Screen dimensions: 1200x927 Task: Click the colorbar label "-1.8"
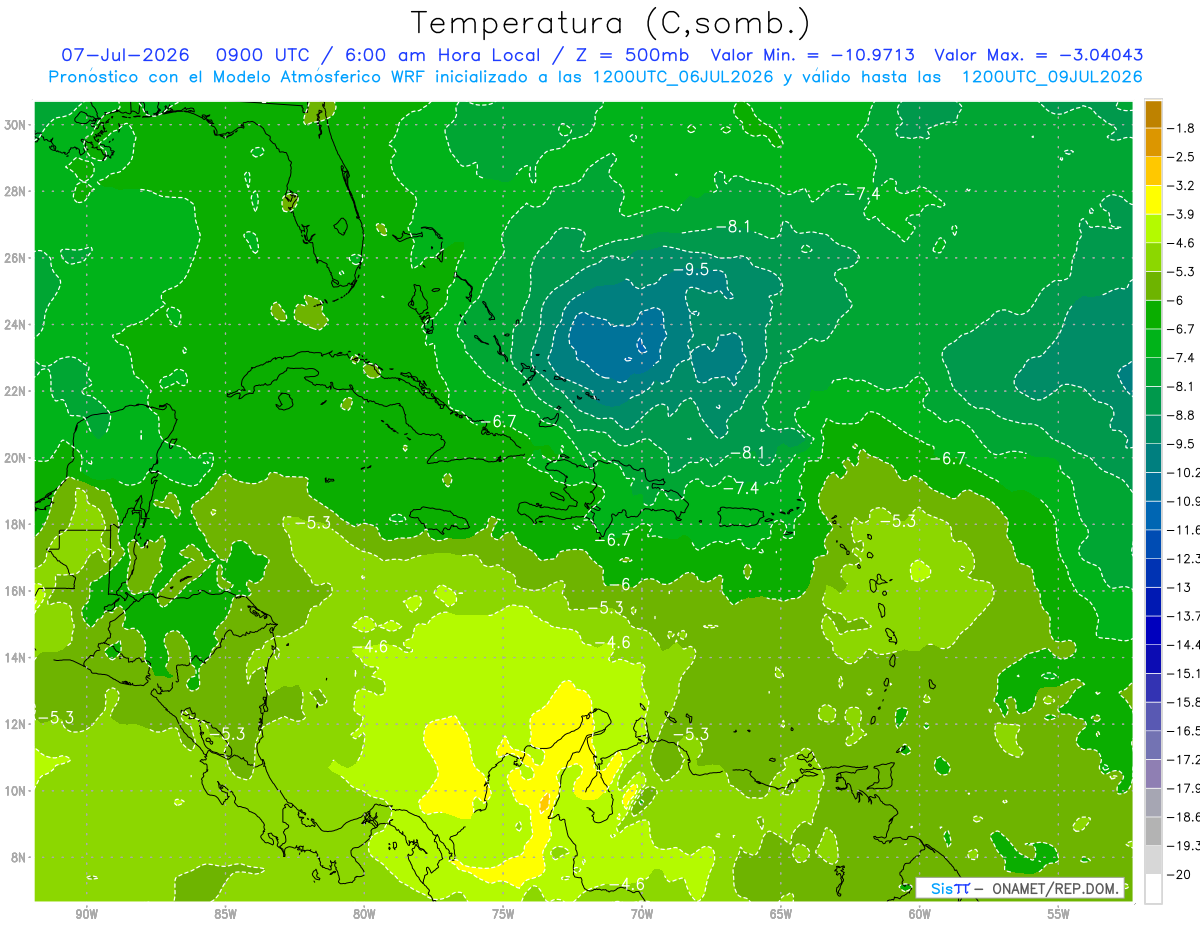click(1183, 128)
